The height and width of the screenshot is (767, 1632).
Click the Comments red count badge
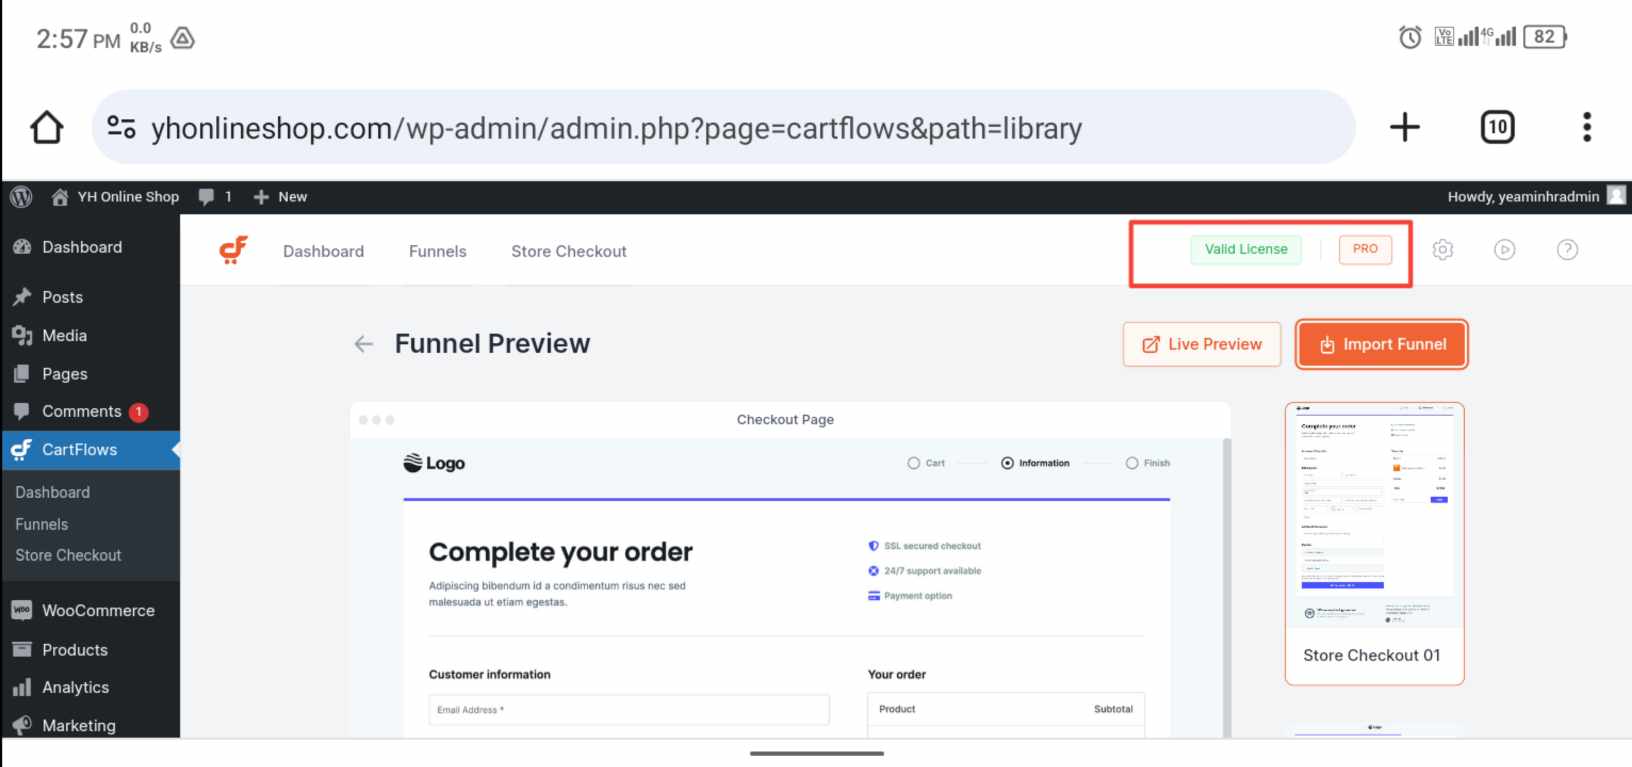(139, 412)
